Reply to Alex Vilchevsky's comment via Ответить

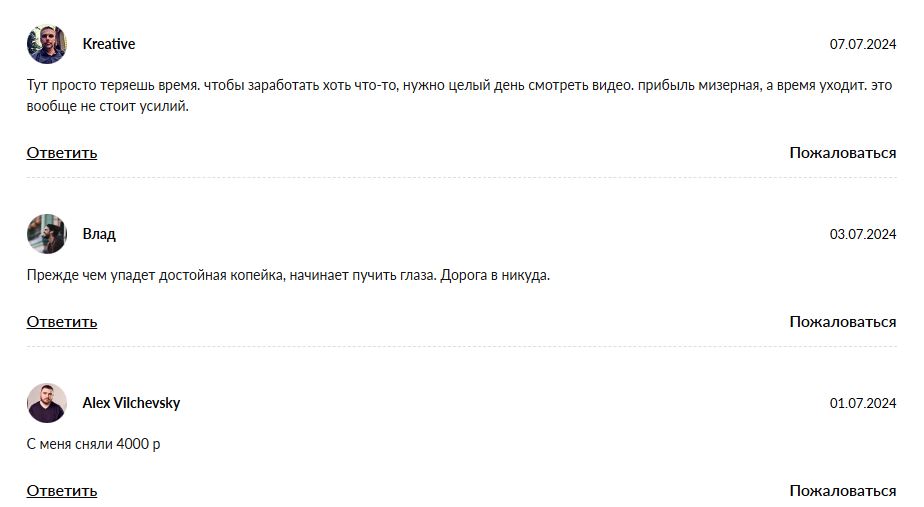62,491
